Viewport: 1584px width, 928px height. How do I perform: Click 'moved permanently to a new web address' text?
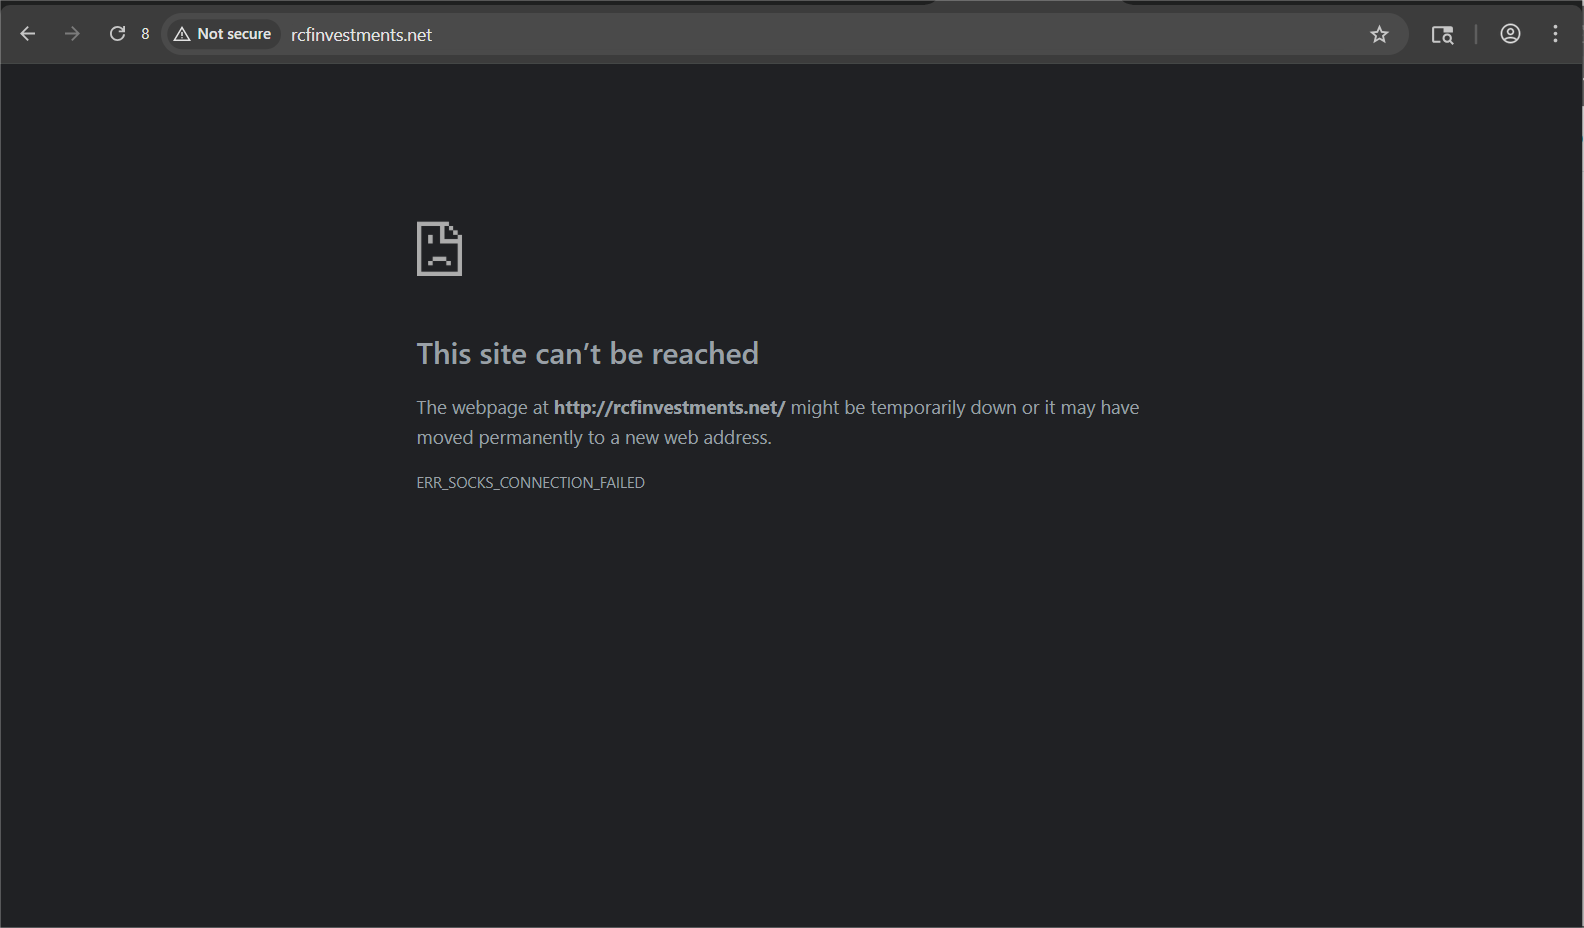594,438
